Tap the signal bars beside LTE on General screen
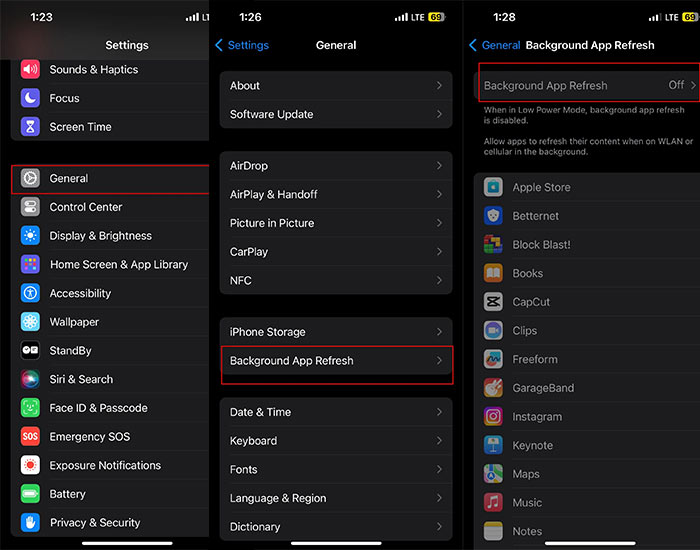 click(x=401, y=17)
